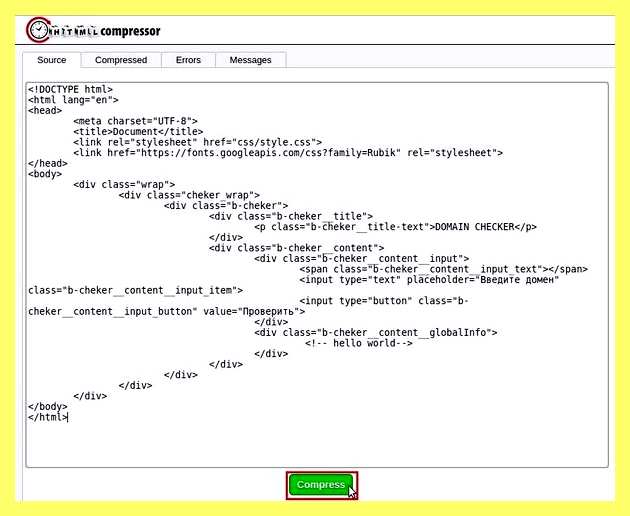Click the 'b-cheker__content' div line
Viewport: 630px width, 516px height.
click(x=297, y=248)
